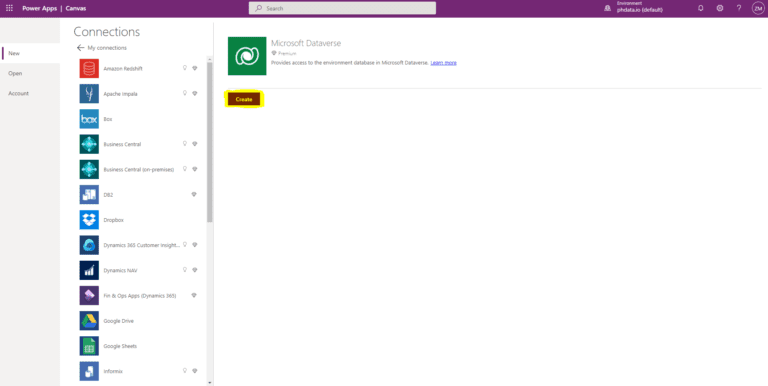Click the premium diamond icon beside Amazon Redshift
This screenshot has height=386, width=768.
pyautogui.click(x=194, y=69)
